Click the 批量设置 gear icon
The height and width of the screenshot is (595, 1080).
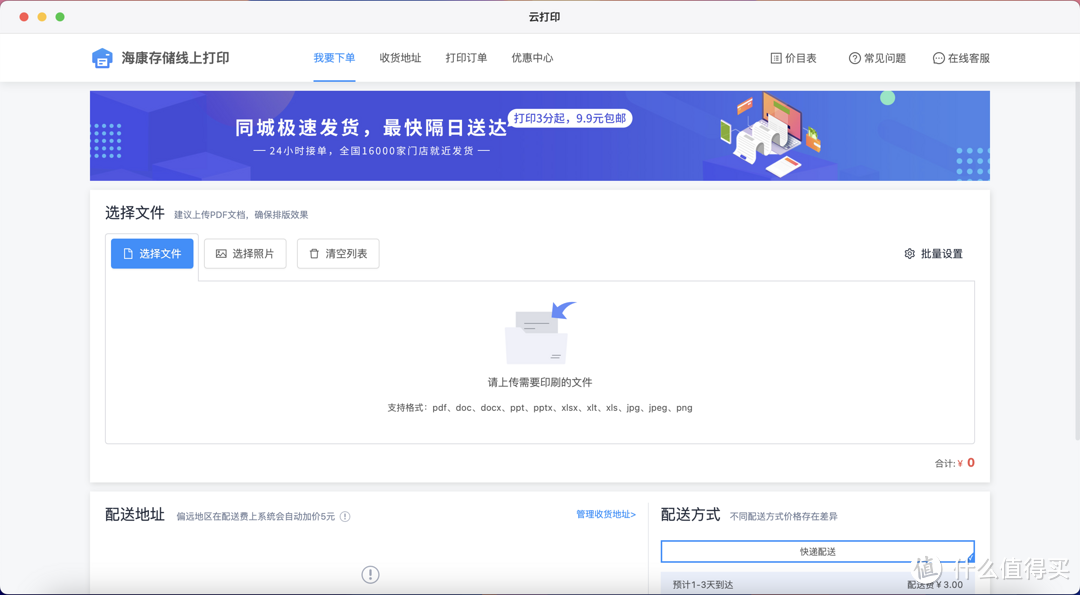coord(909,254)
